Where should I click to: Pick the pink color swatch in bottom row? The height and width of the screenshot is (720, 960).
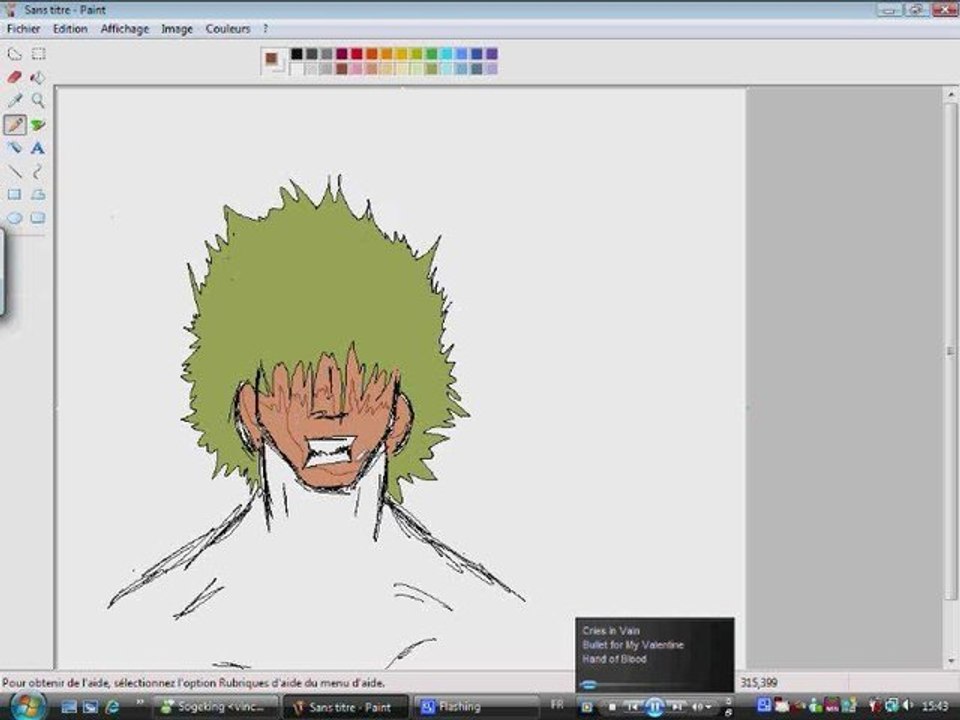click(x=356, y=69)
